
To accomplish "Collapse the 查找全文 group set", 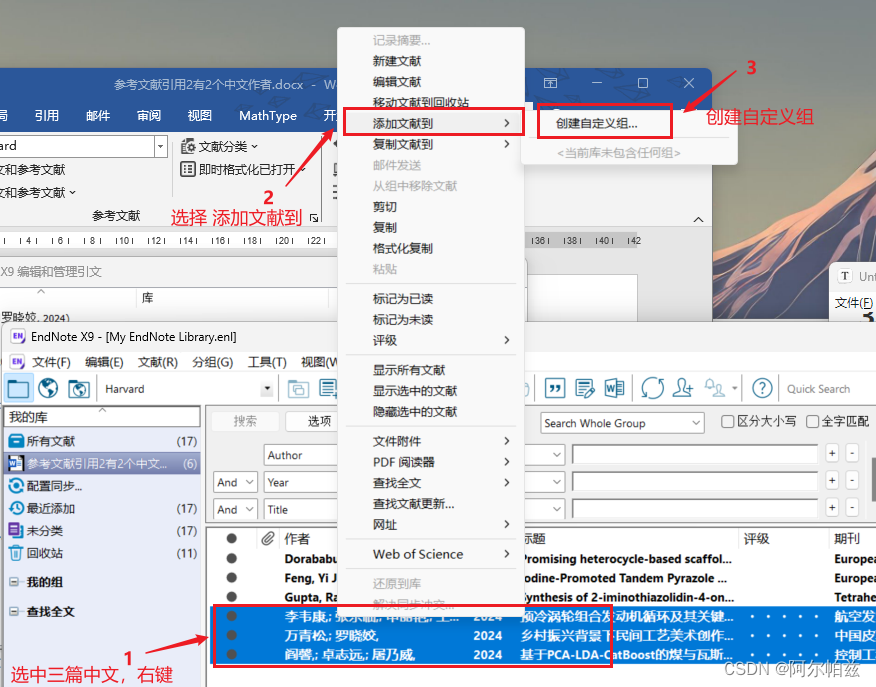I will [13, 612].
